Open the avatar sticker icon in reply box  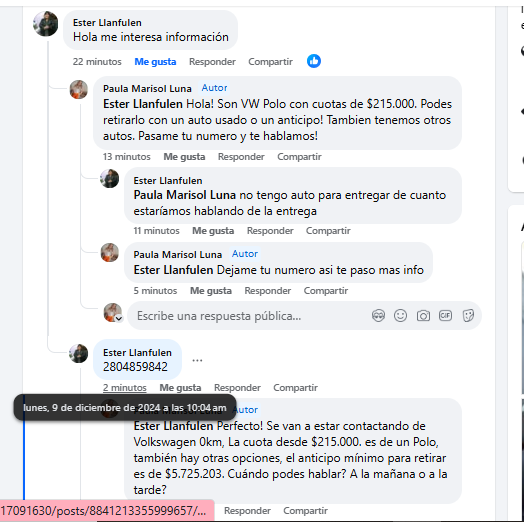(378, 315)
